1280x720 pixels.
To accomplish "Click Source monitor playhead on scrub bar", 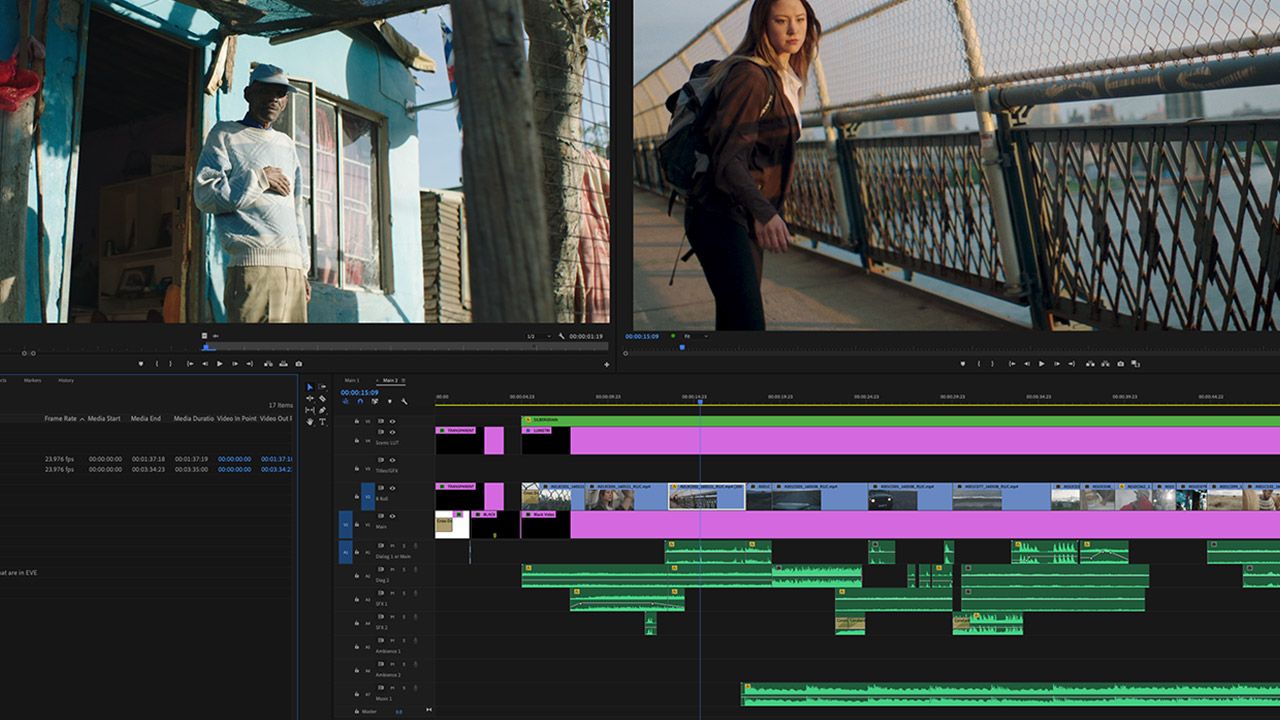I will [207, 347].
